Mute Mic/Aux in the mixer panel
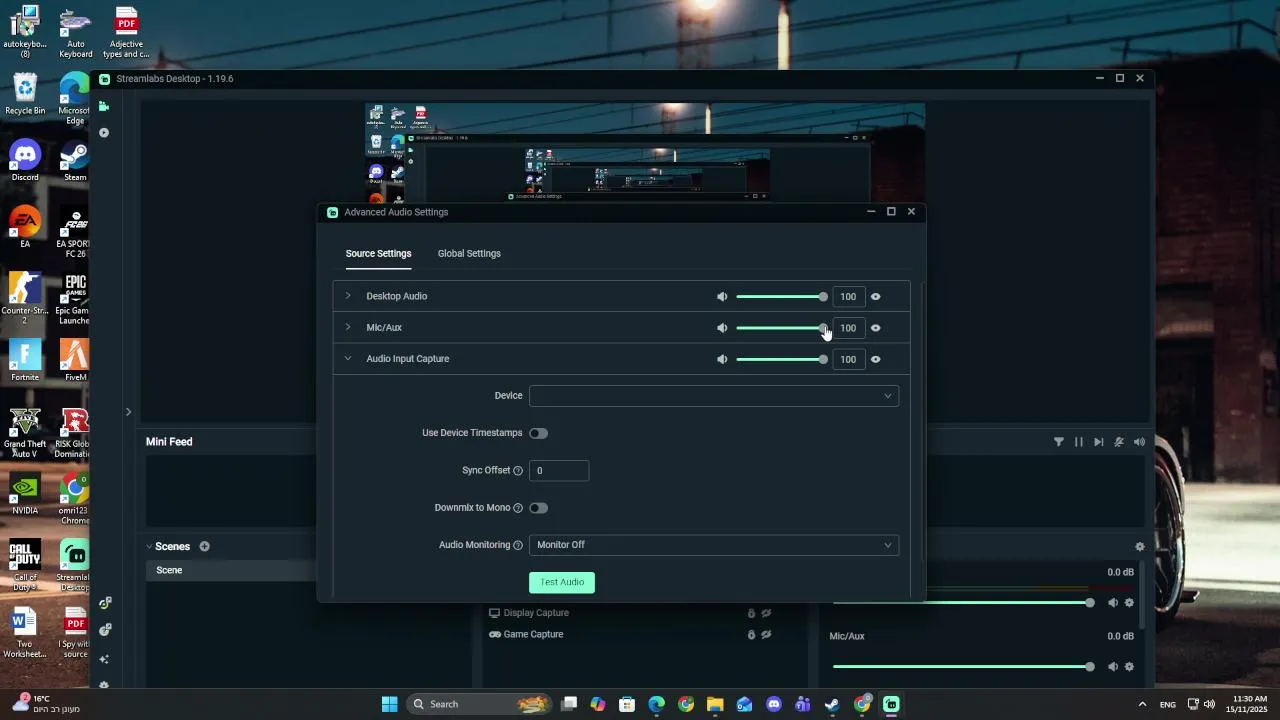This screenshot has height=720, width=1280. click(1113, 667)
